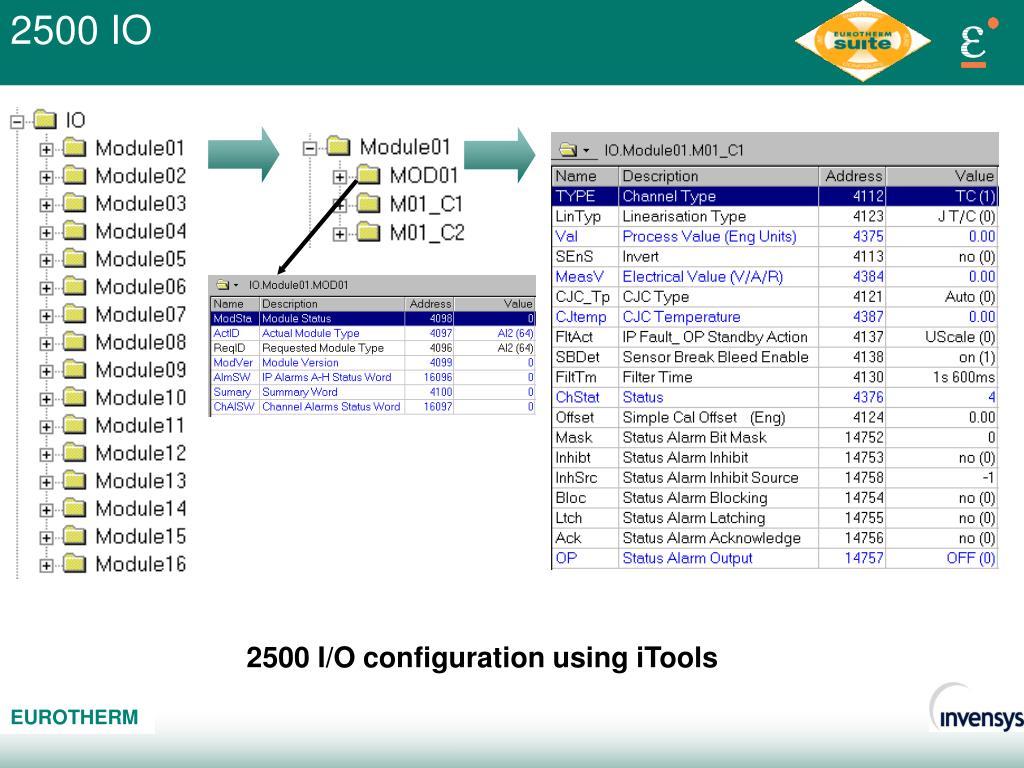Click the Module10 folder icon
The width and height of the screenshot is (1024, 768).
74,397
